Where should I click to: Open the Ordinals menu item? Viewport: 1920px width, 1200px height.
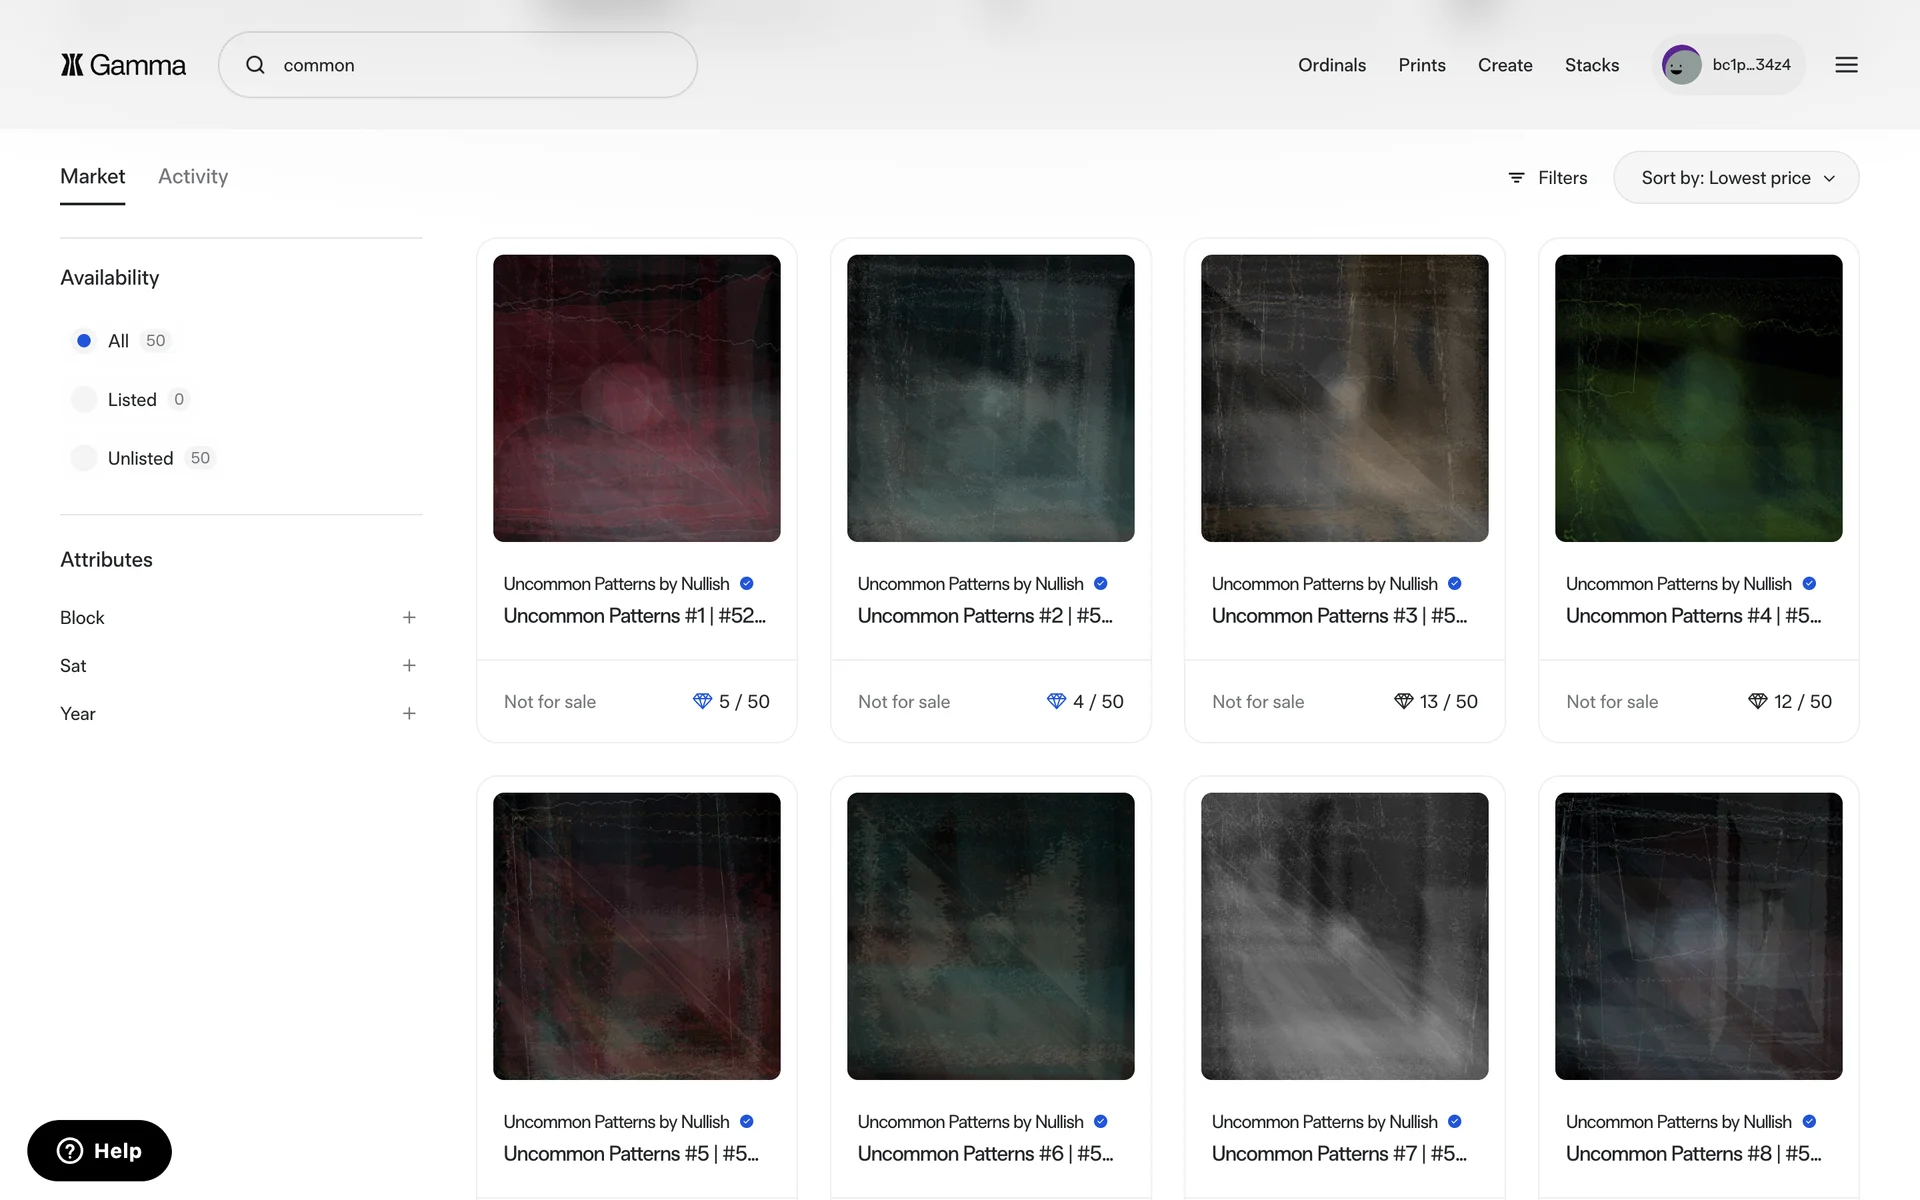1331,65
